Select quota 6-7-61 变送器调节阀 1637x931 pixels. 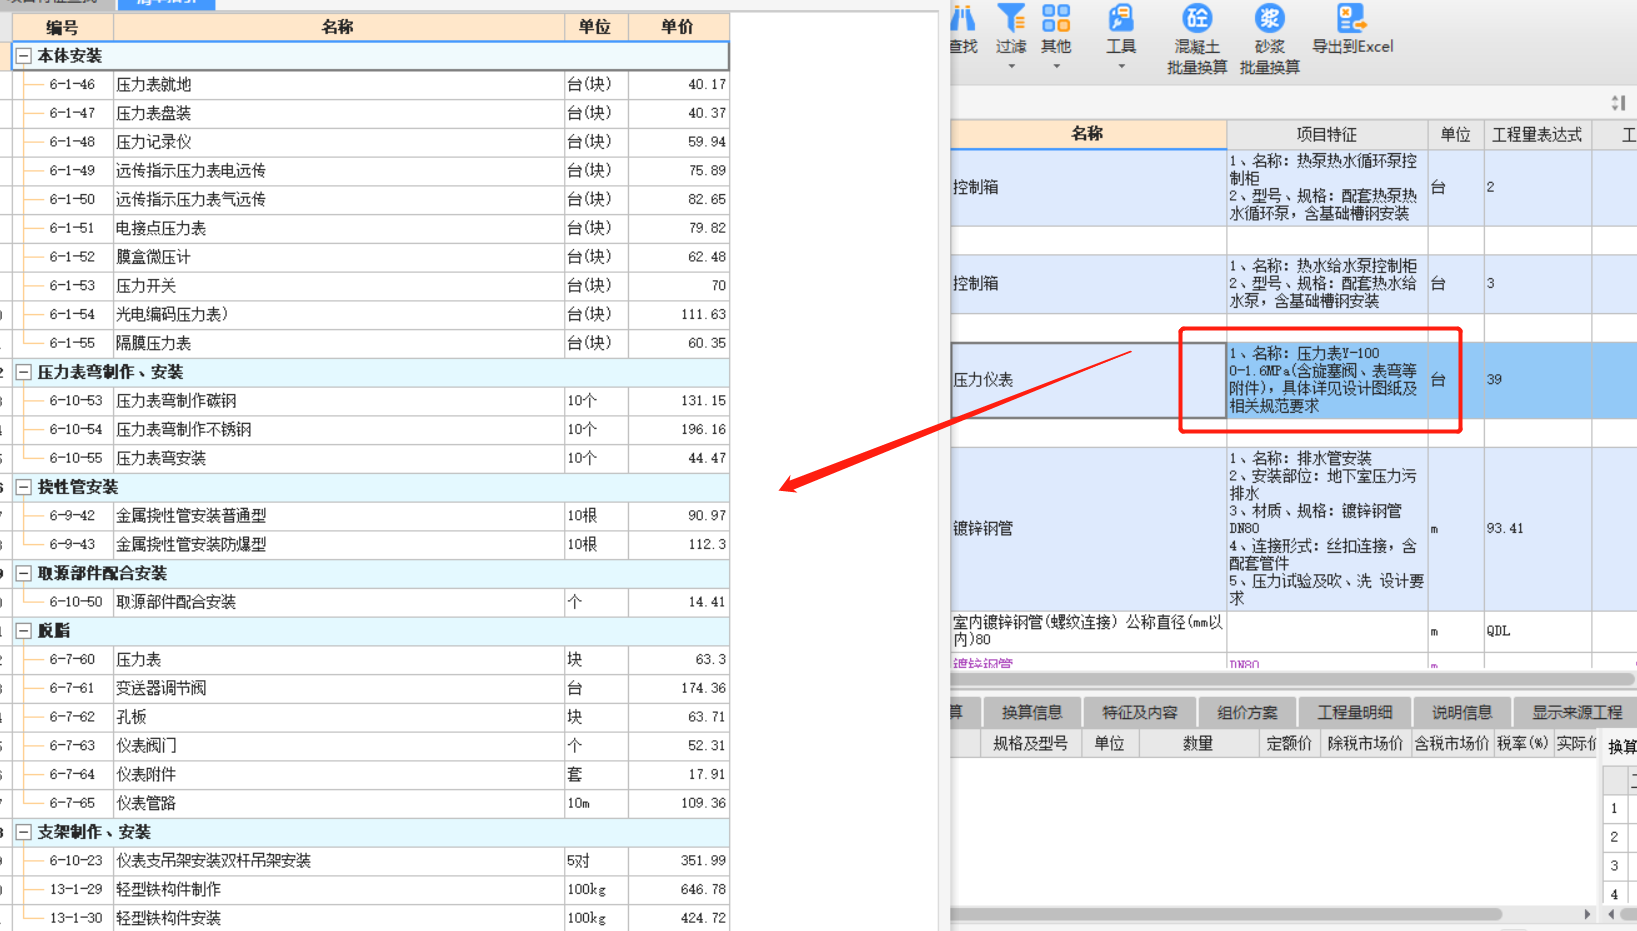(370, 688)
